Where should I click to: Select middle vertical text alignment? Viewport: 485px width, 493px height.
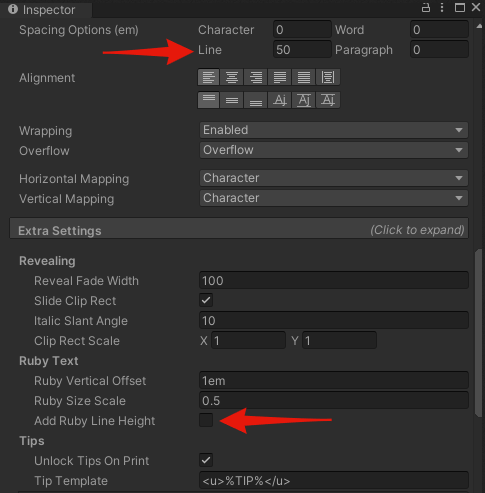[x=232, y=100]
